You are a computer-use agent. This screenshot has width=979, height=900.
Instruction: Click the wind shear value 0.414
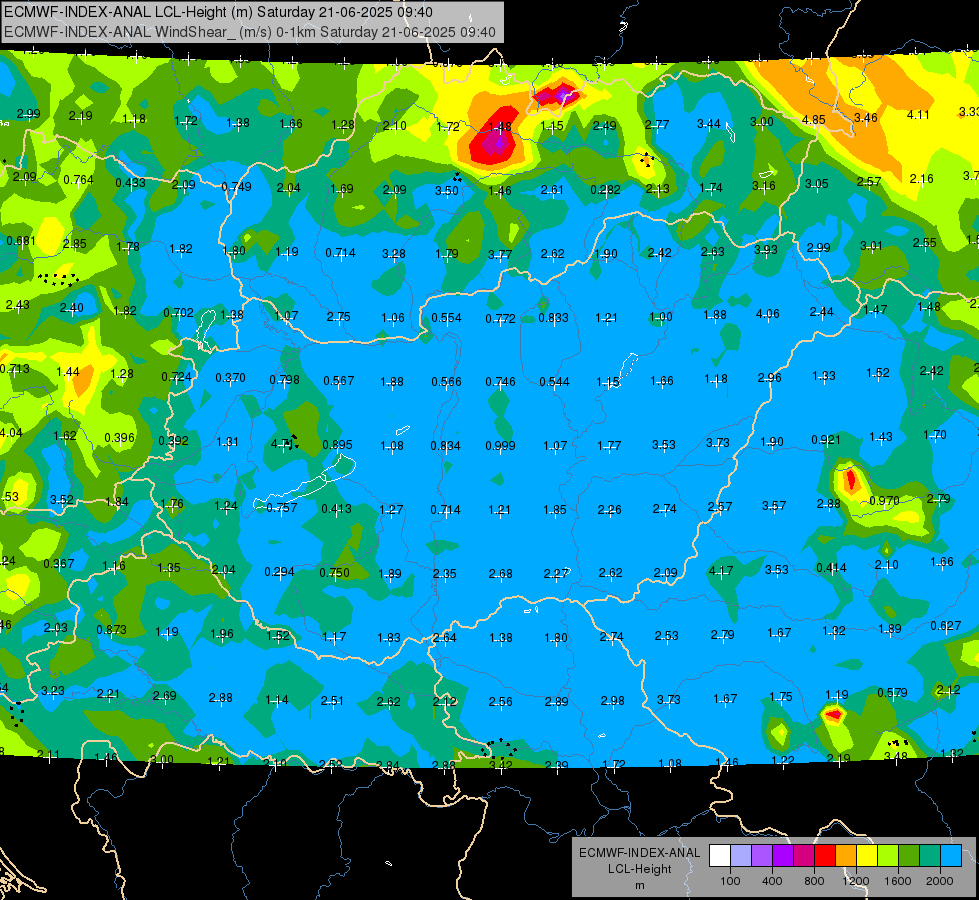[831, 568]
